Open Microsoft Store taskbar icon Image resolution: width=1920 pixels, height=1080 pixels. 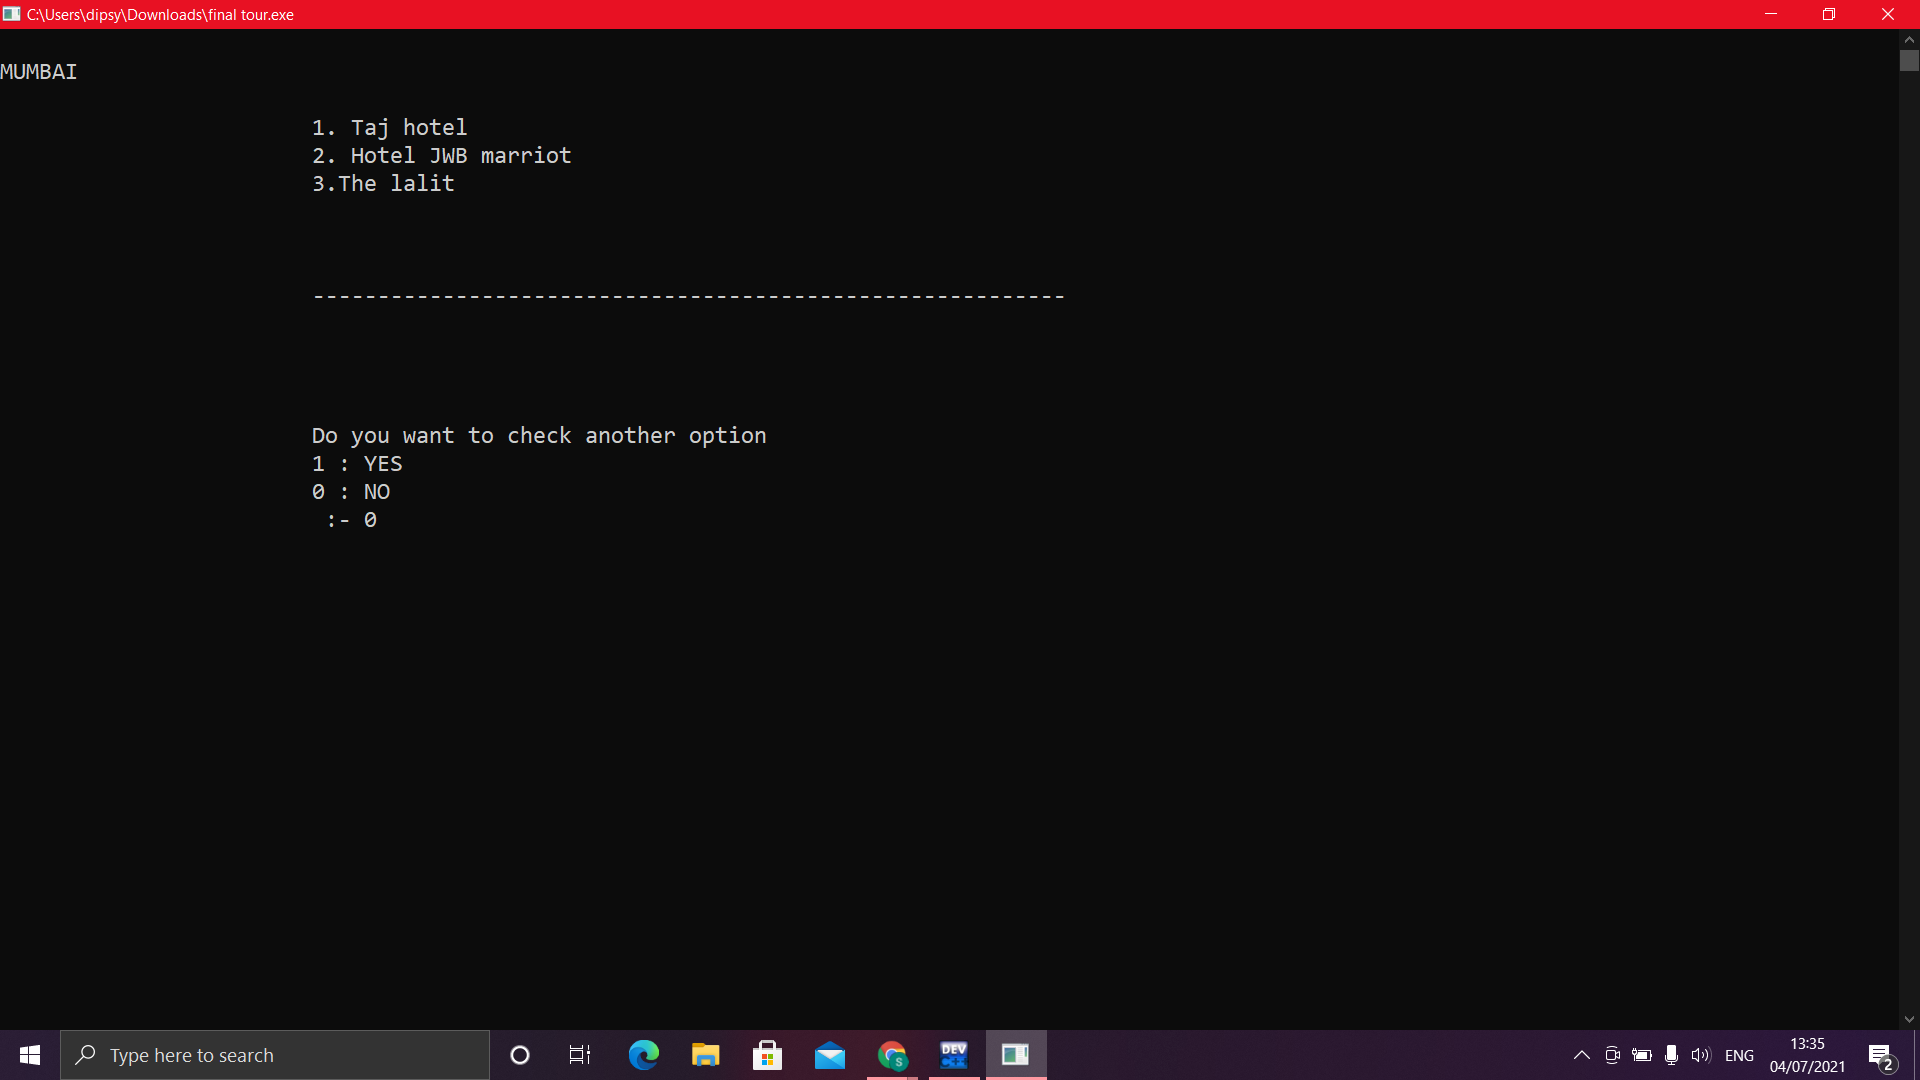coord(768,1055)
